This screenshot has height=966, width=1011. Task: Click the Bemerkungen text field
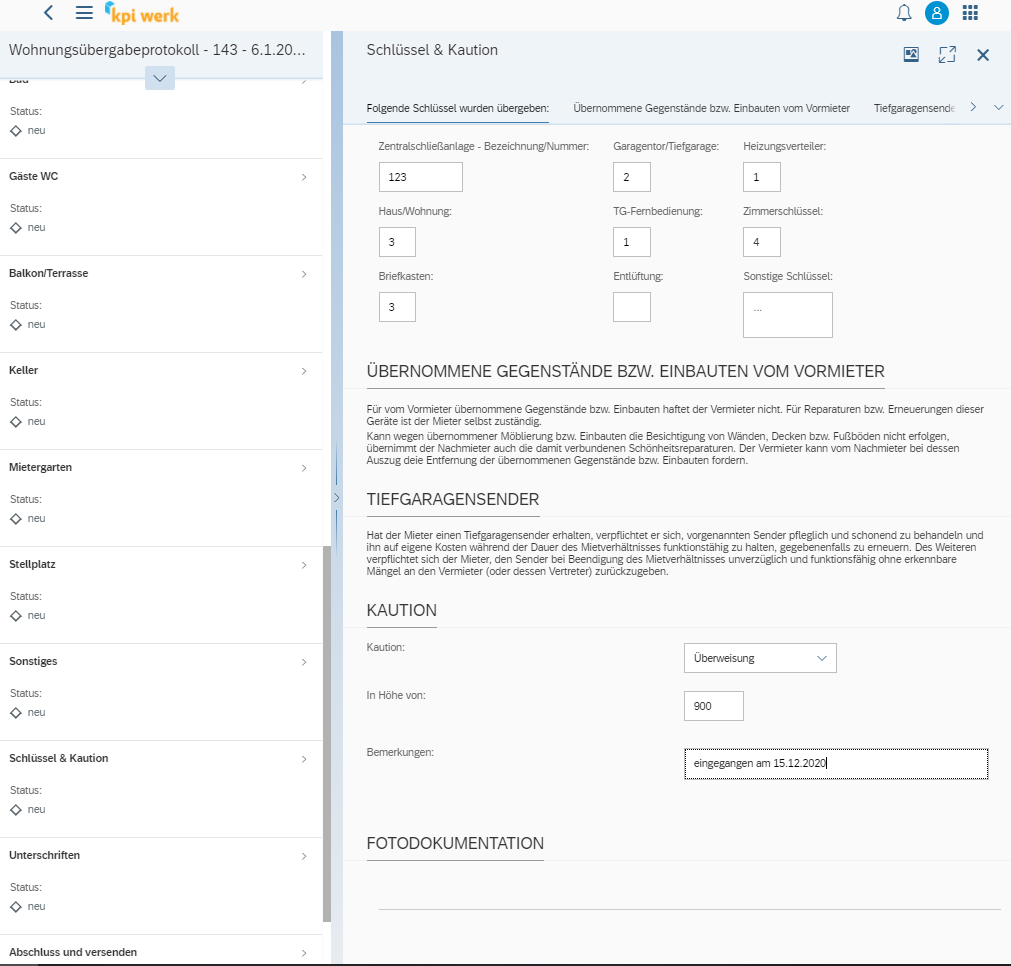(836, 764)
